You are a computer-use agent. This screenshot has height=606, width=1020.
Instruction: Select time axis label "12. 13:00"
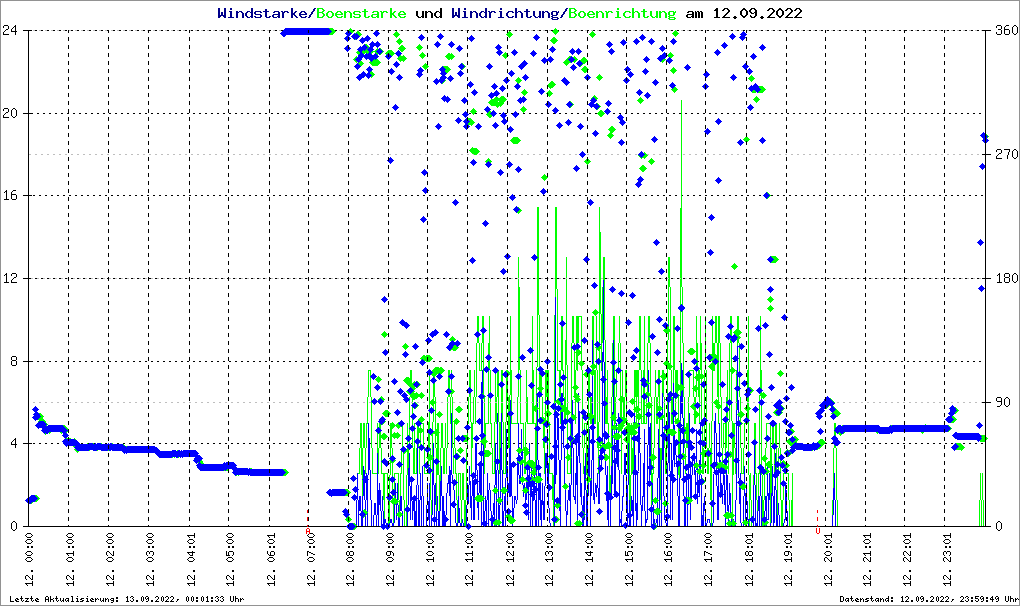548,559
